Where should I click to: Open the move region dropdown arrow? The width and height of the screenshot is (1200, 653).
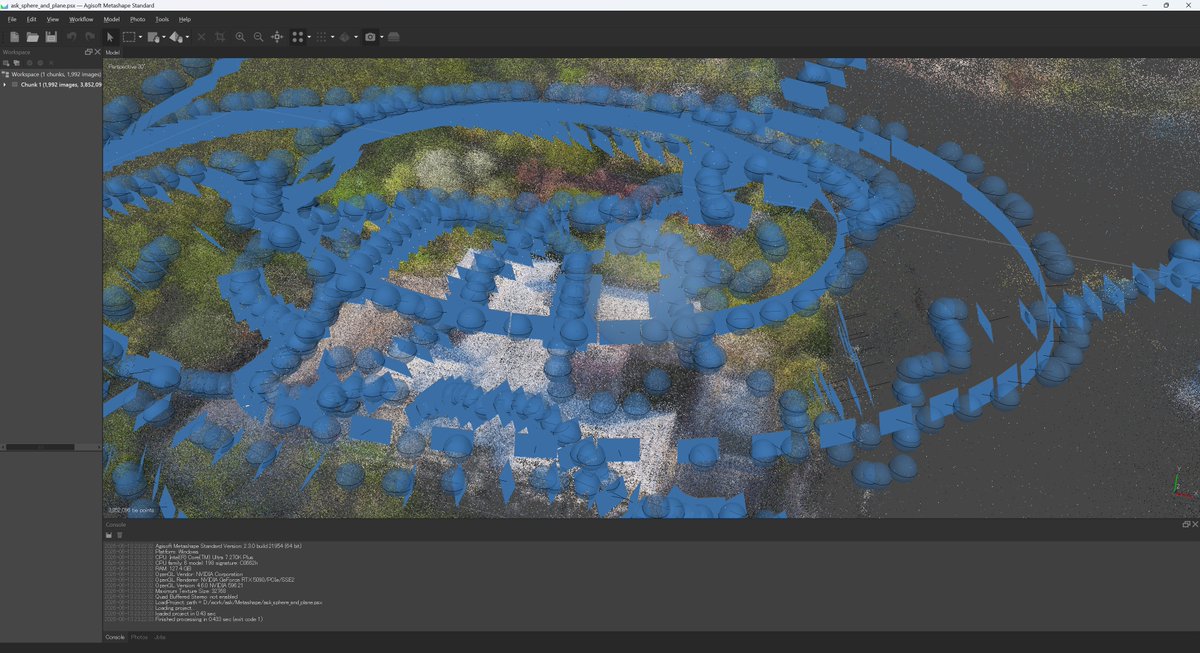(x=164, y=38)
